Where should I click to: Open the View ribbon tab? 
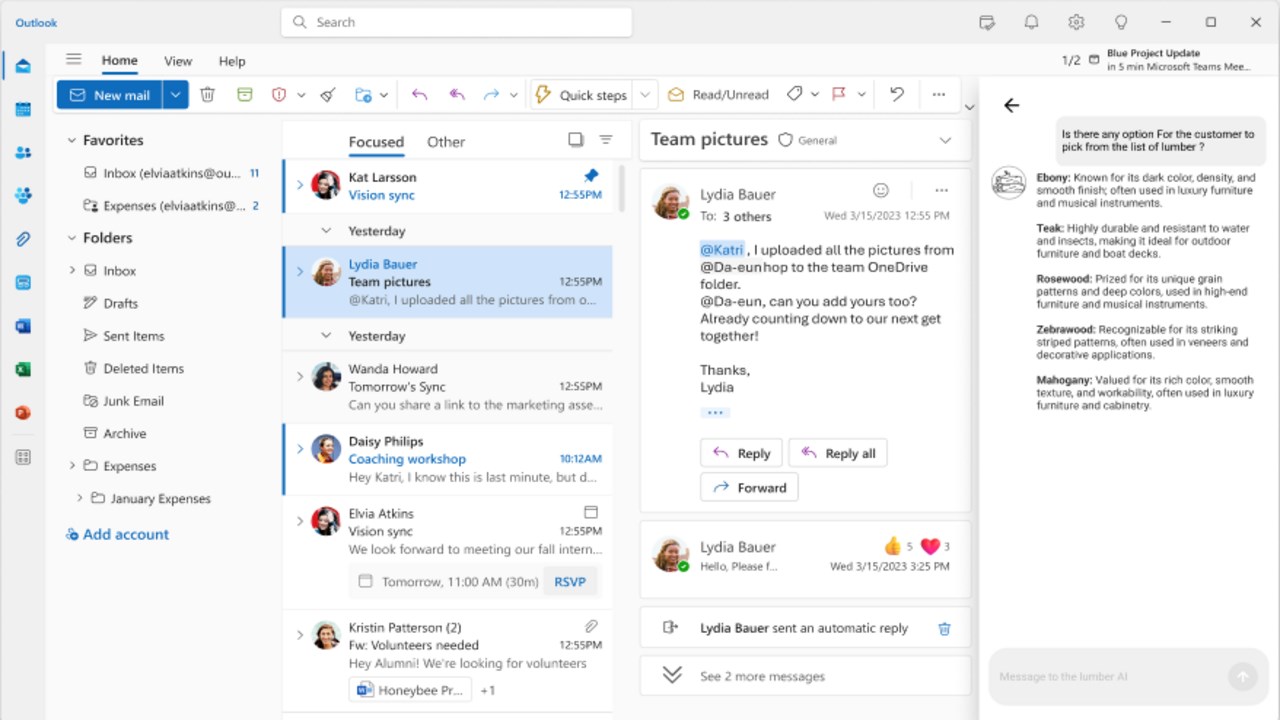coord(178,61)
